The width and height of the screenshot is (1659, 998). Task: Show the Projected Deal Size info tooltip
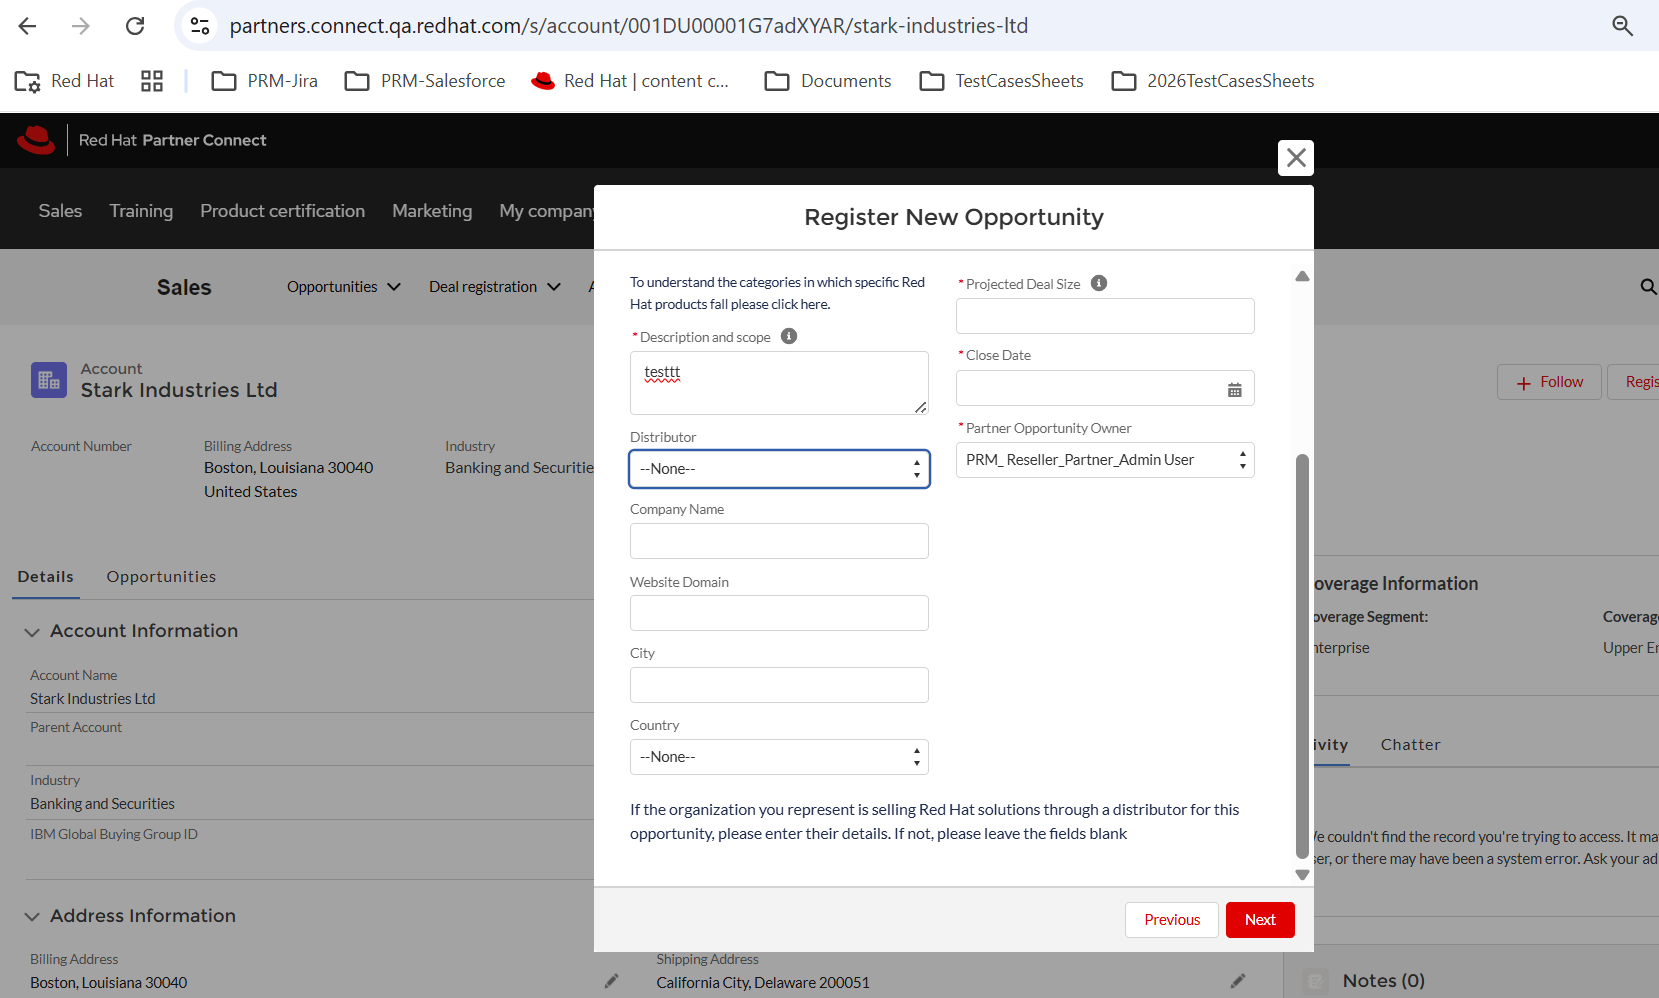click(1099, 283)
